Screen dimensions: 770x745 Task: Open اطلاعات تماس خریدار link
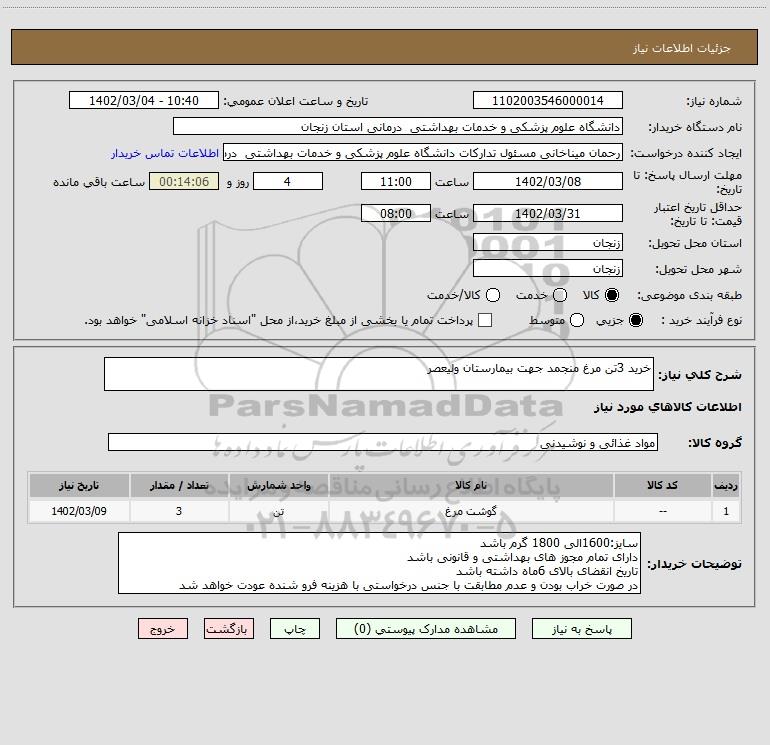coord(165,153)
